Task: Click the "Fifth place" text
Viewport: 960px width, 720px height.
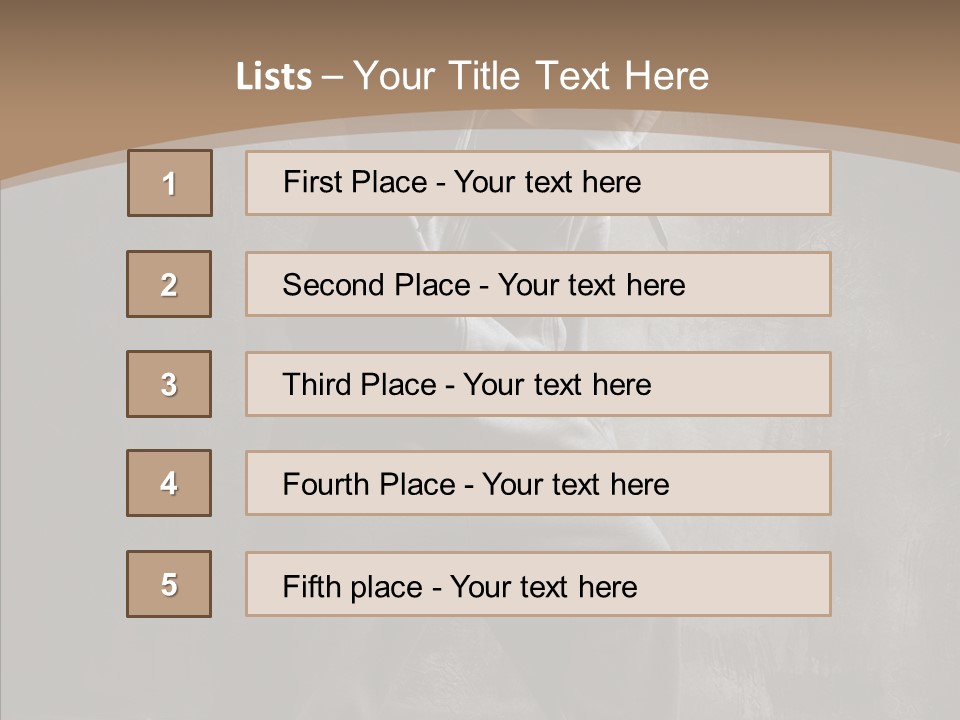Action: tap(351, 586)
